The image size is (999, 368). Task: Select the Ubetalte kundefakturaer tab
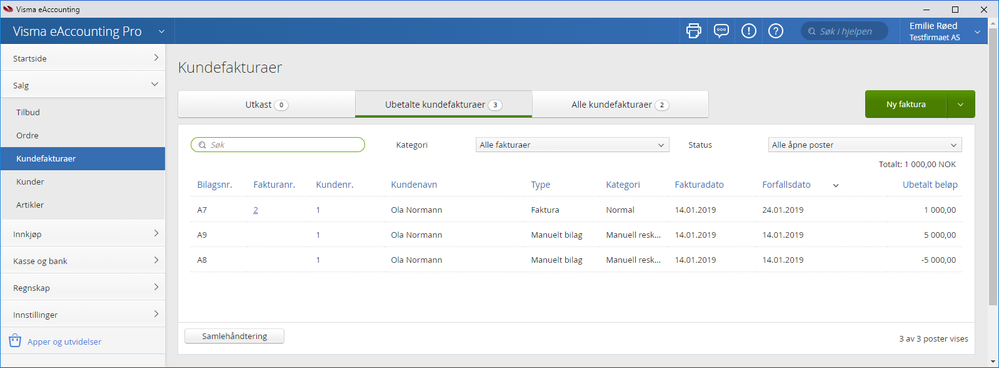(x=443, y=104)
